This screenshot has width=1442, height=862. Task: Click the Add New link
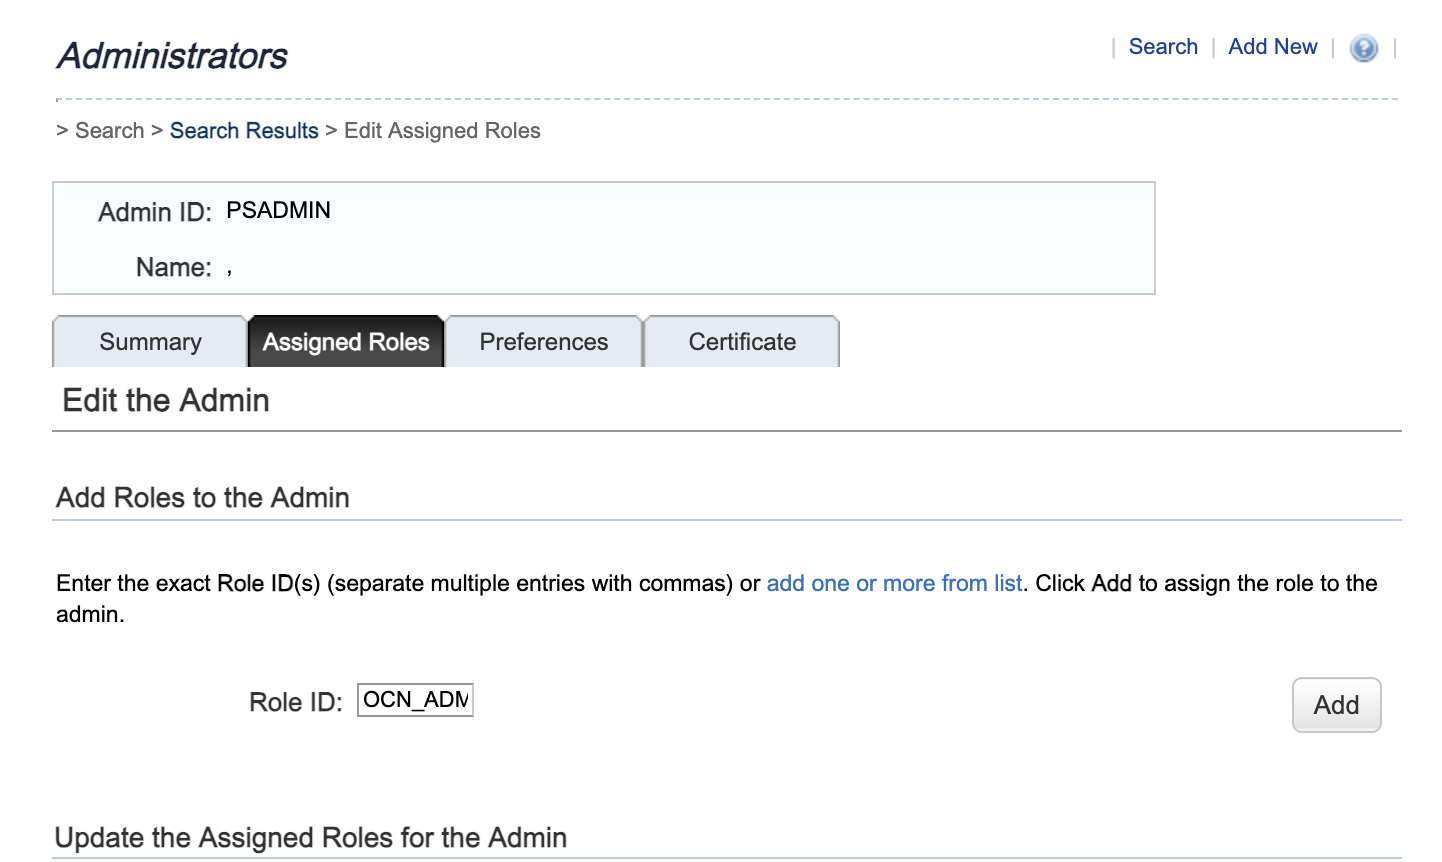[x=1272, y=46]
